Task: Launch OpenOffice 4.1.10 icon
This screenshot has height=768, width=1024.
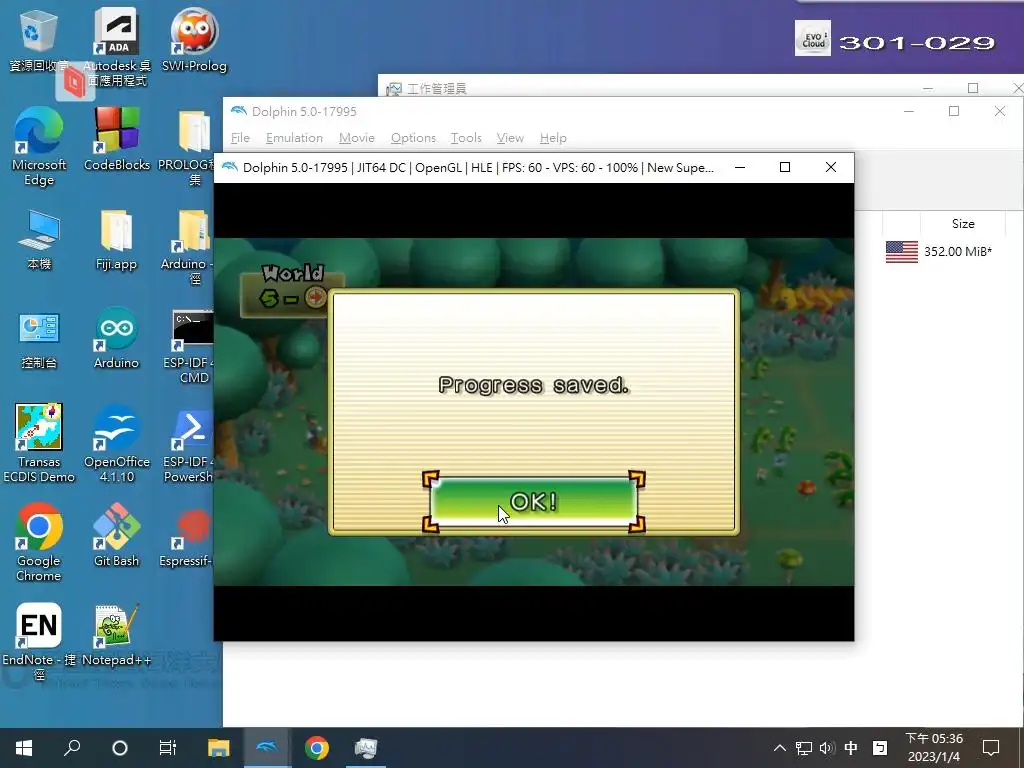Action: 116,443
